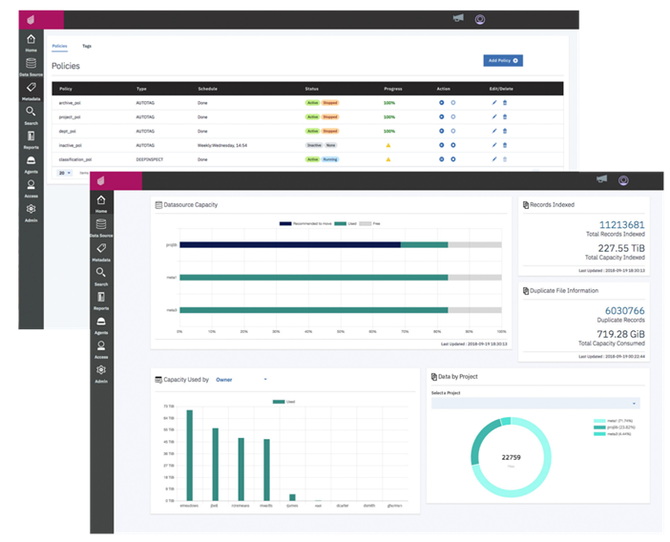Toggle the 'Free' legend entry in Datasource Capacity
The image size is (670, 542).
370,224
